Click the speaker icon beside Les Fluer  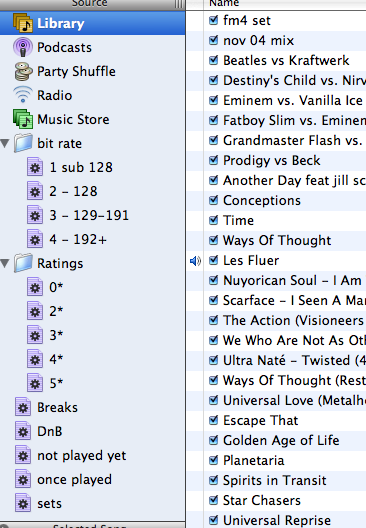[196, 261]
